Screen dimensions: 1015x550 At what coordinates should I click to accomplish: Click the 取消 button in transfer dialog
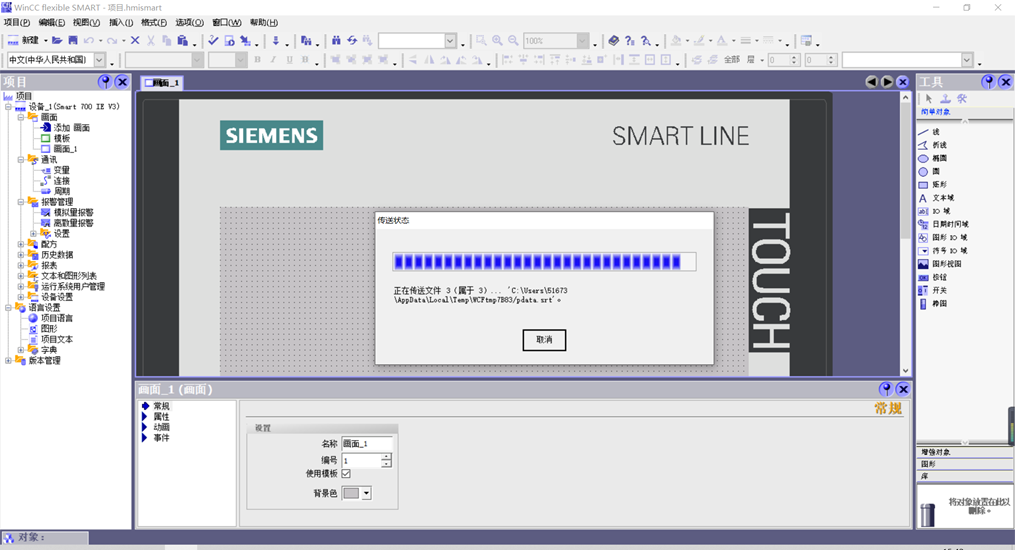point(544,340)
